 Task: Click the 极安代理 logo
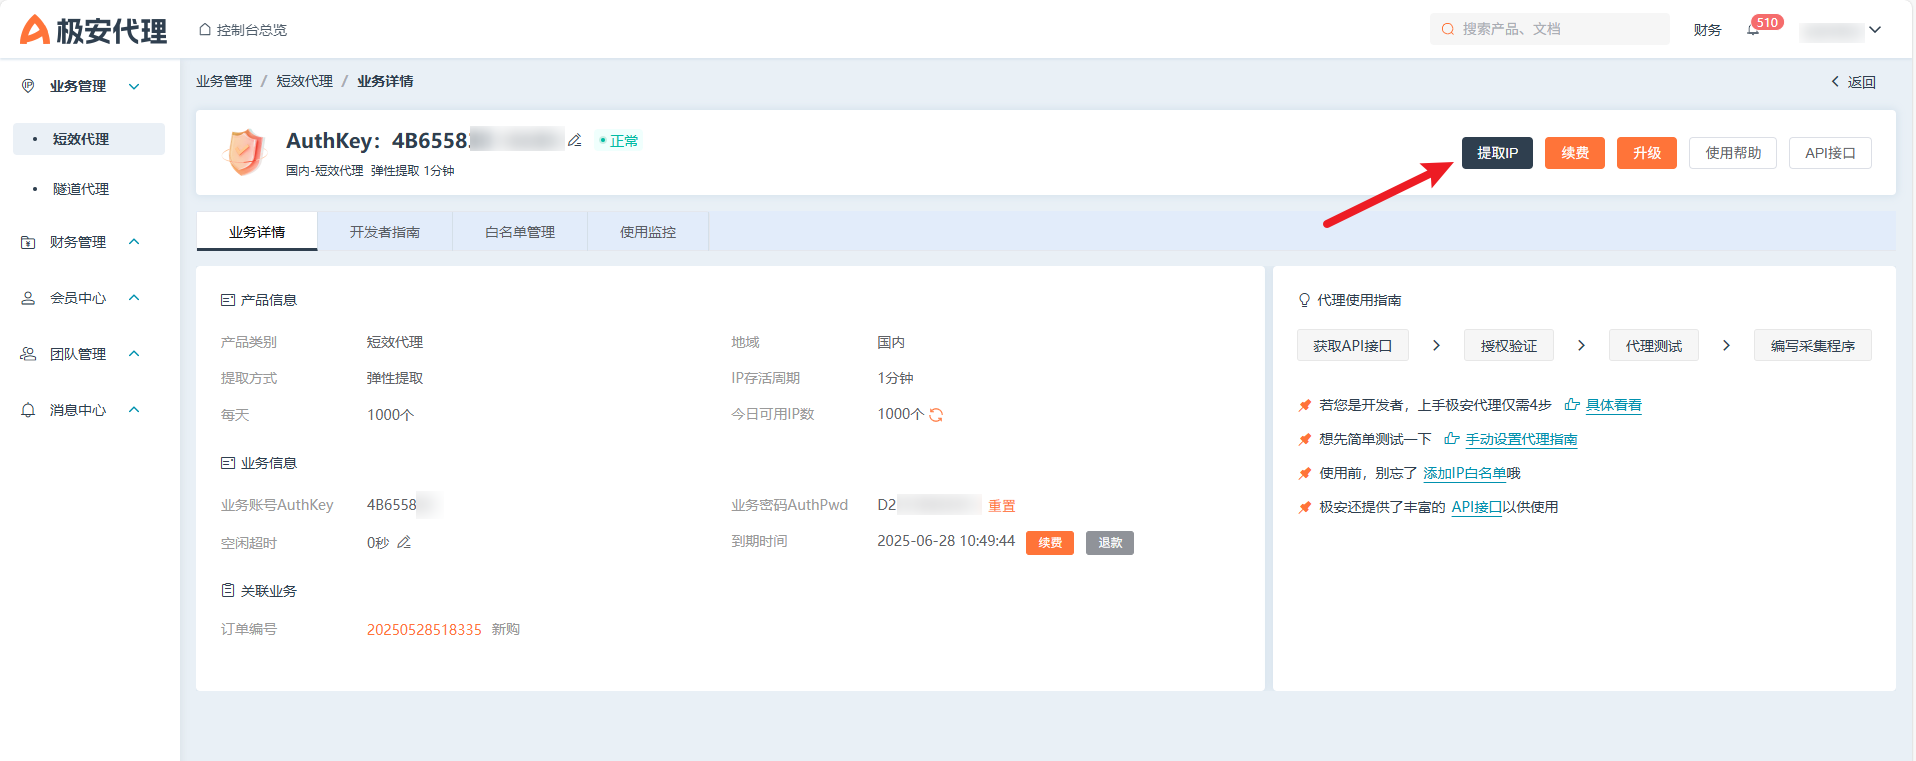[94, 30]
